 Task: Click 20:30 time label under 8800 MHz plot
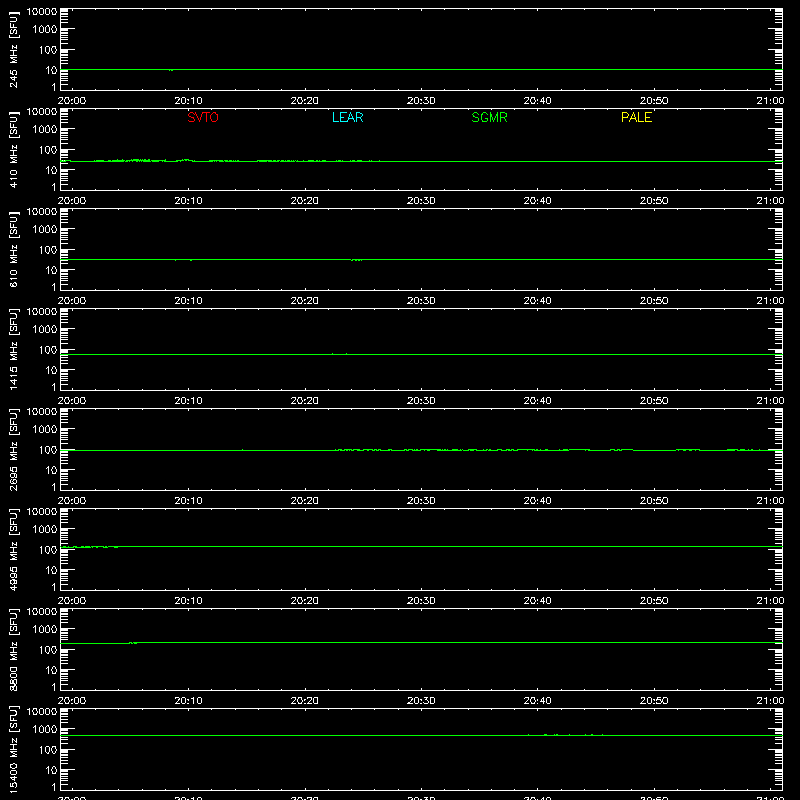pos(421,701)
